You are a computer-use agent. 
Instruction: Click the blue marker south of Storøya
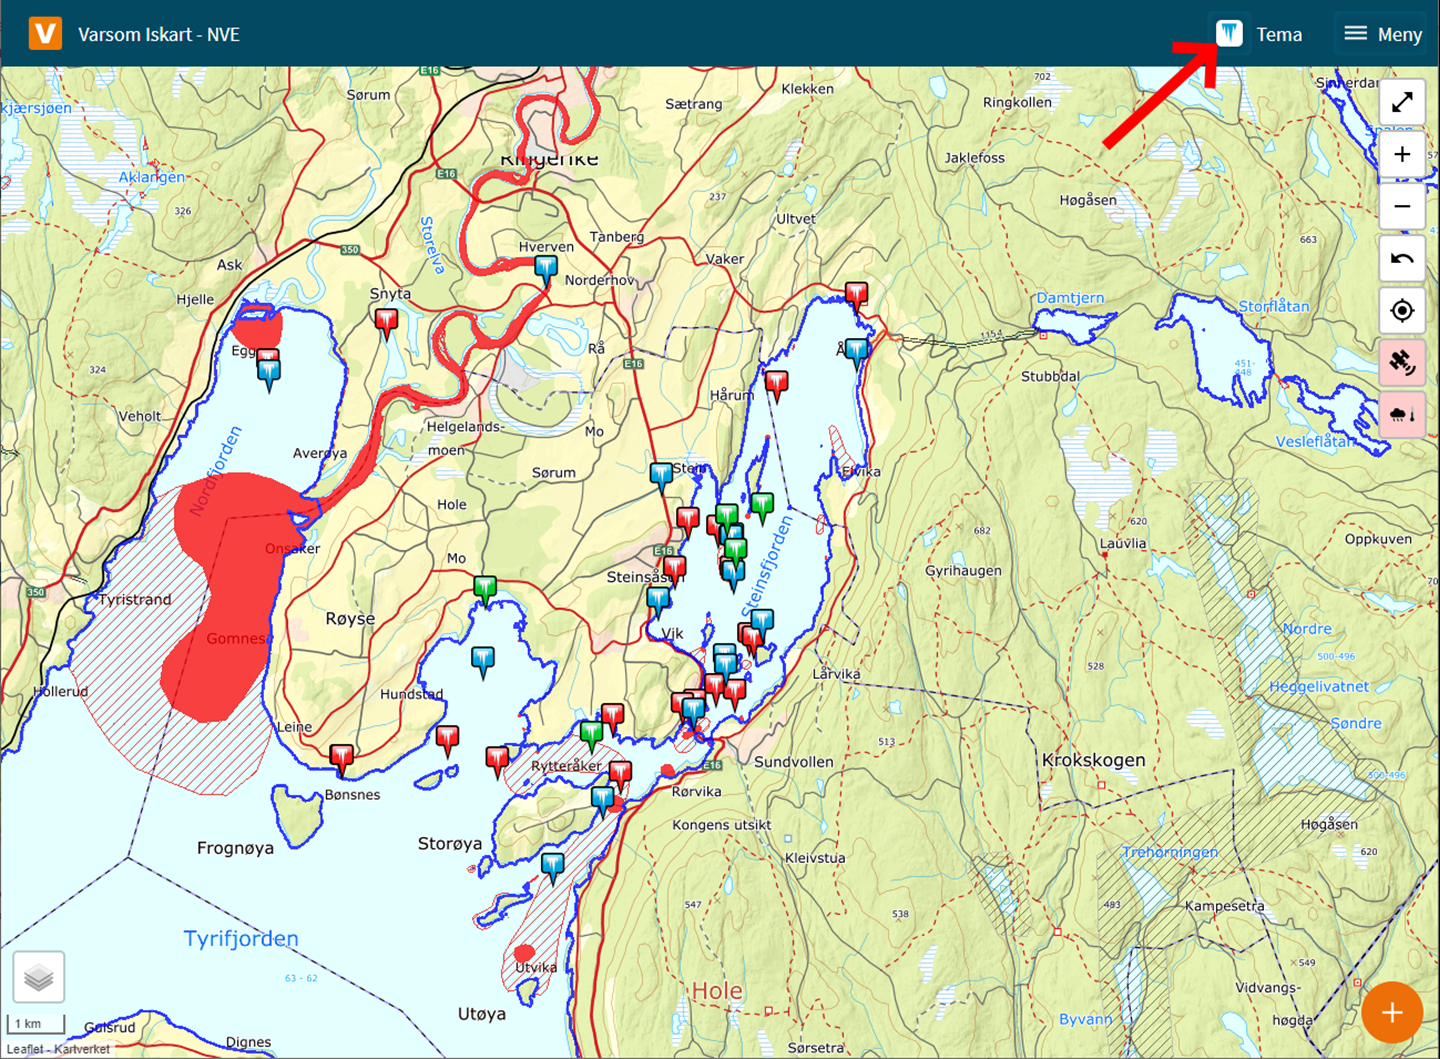[553, 864]
